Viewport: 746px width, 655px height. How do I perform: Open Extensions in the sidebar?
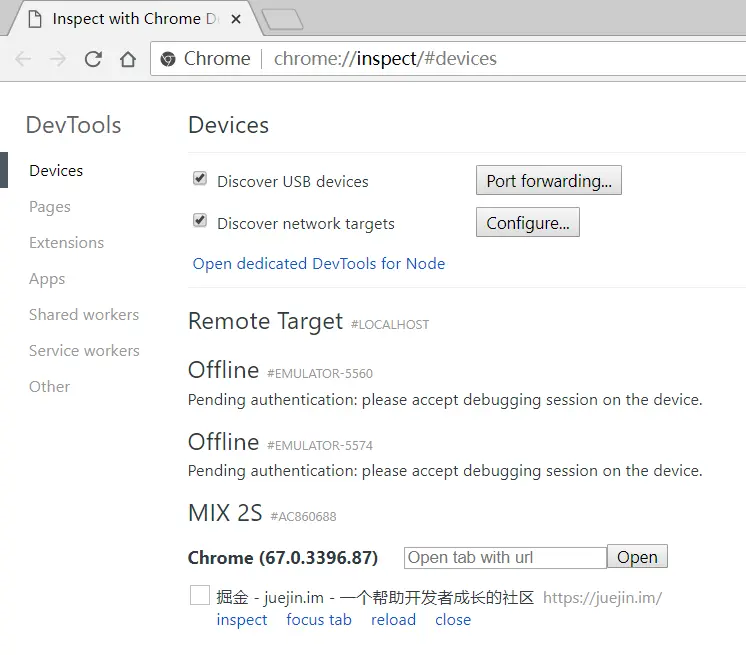(66, 243)
